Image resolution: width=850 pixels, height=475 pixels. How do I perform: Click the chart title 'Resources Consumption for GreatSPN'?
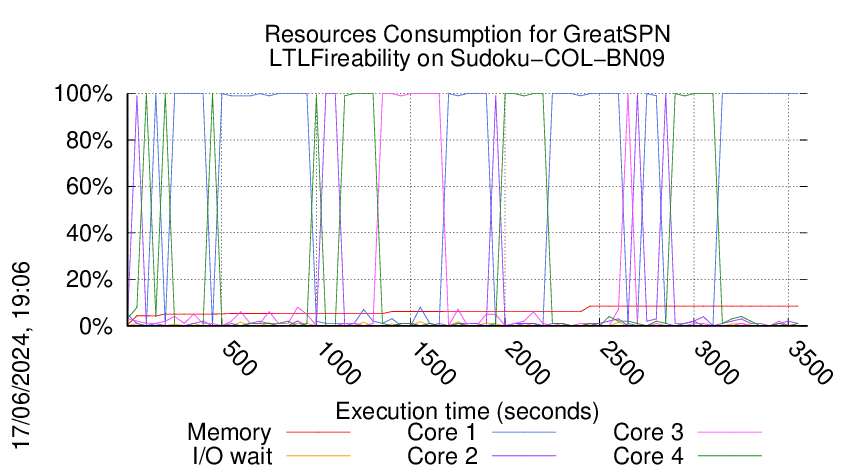tap(467, 35)
